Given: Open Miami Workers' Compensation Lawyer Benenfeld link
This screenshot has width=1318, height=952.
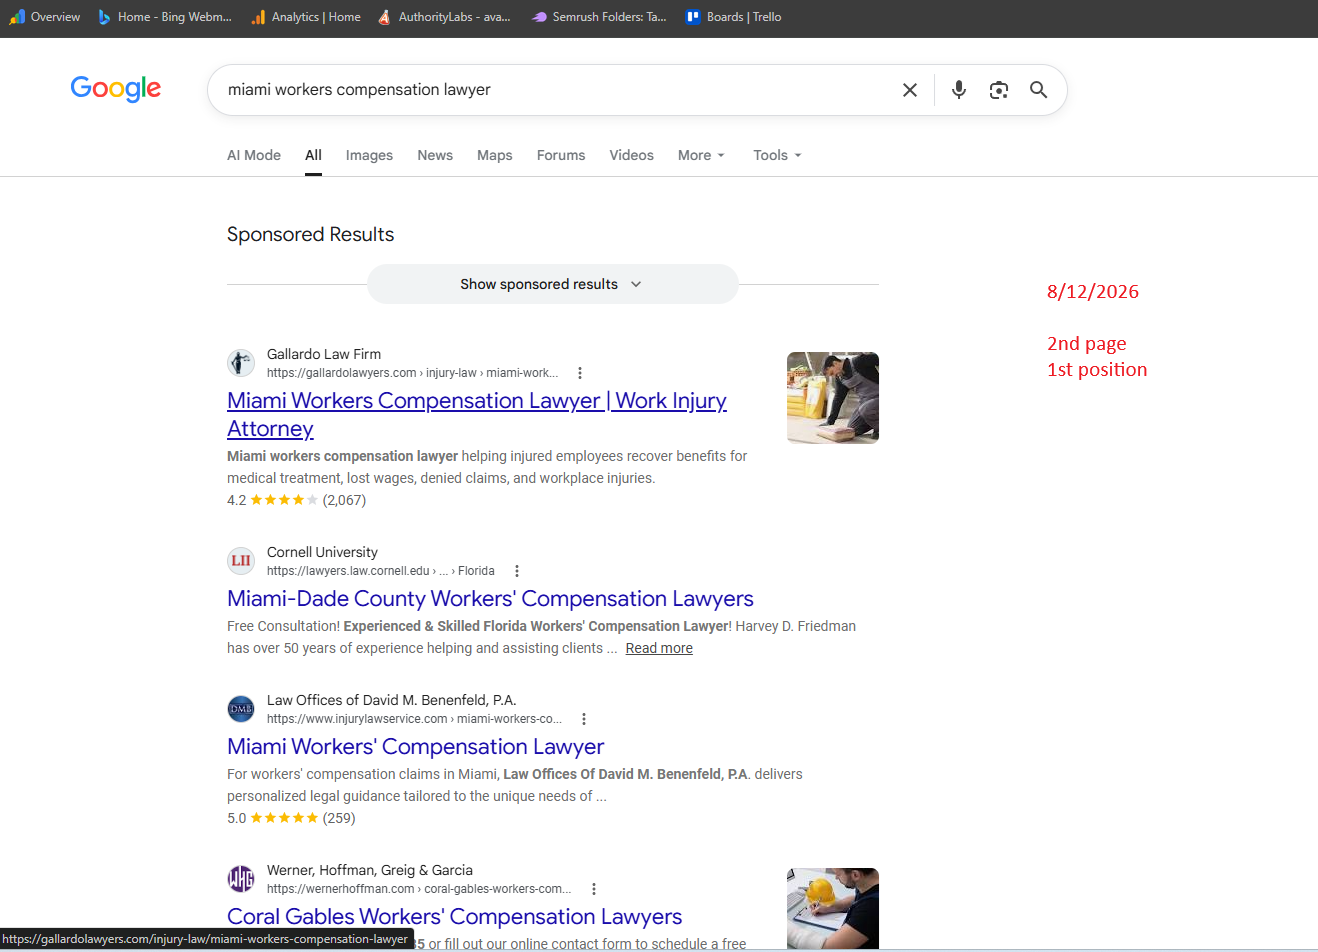Looking at the screenshot, I should click(x=415, y=746).
